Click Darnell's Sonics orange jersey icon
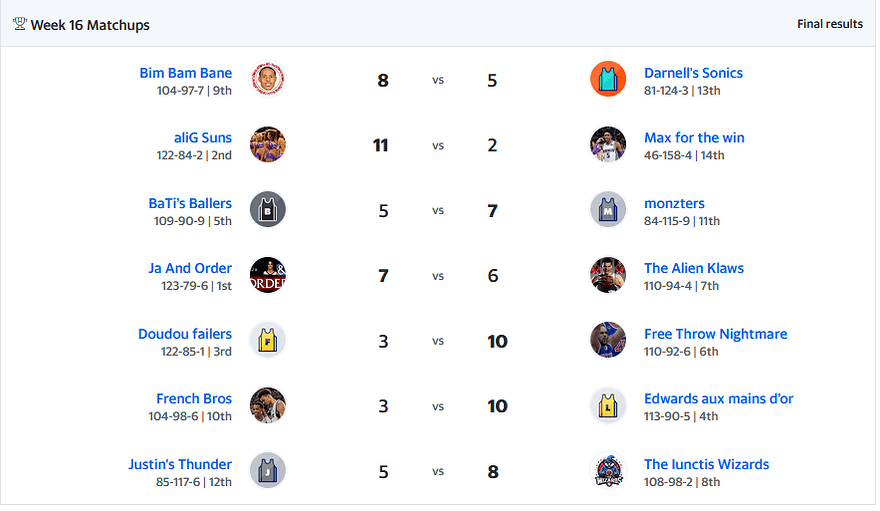Image resolution: width=880 pixels, height=511 pixels. pos(608,80)
